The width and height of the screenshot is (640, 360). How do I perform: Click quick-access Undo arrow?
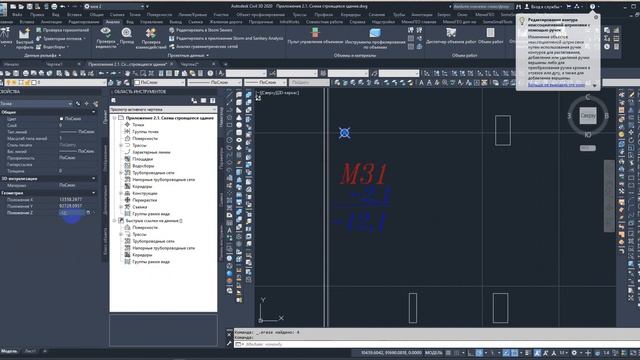(62, 7)
